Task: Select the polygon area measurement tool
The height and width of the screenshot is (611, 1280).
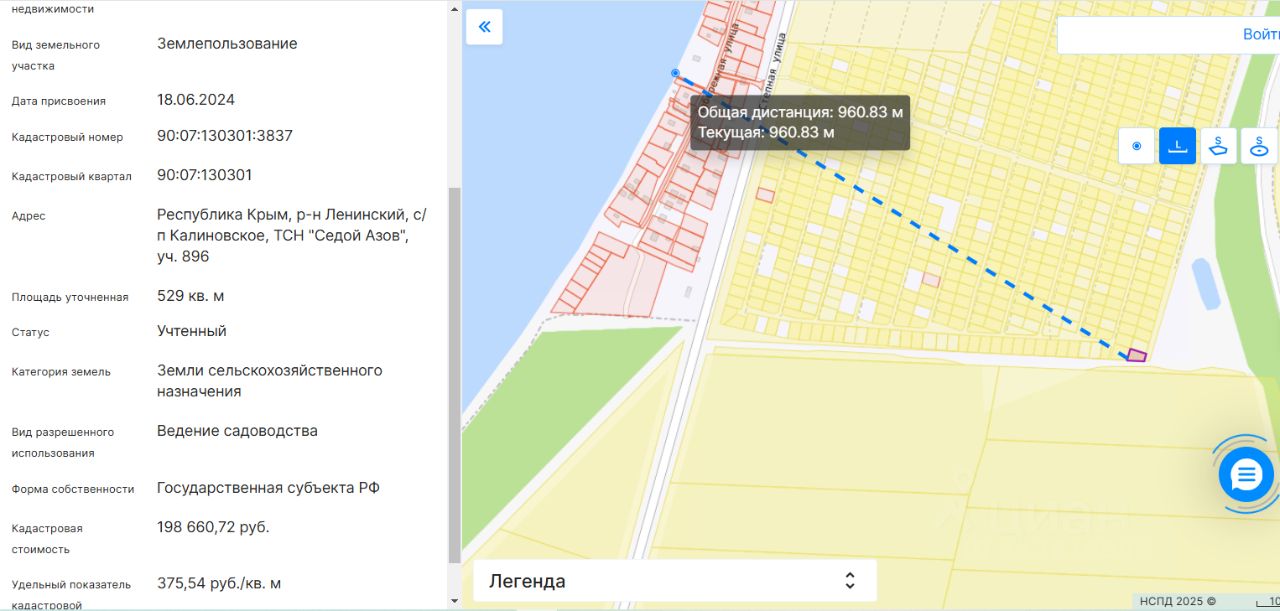Action: [x=1218, y=146]
